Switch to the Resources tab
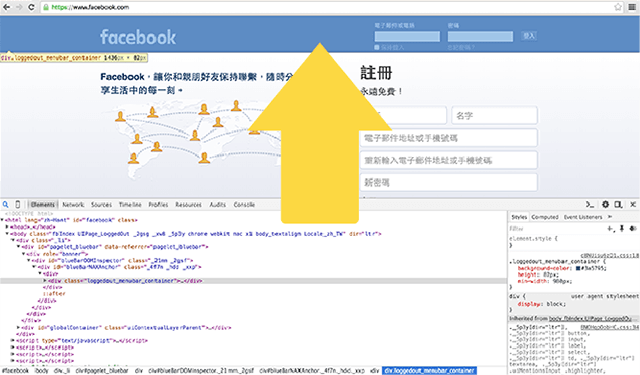Viewport: 640px width, 375px height. (x=188, y=204)
